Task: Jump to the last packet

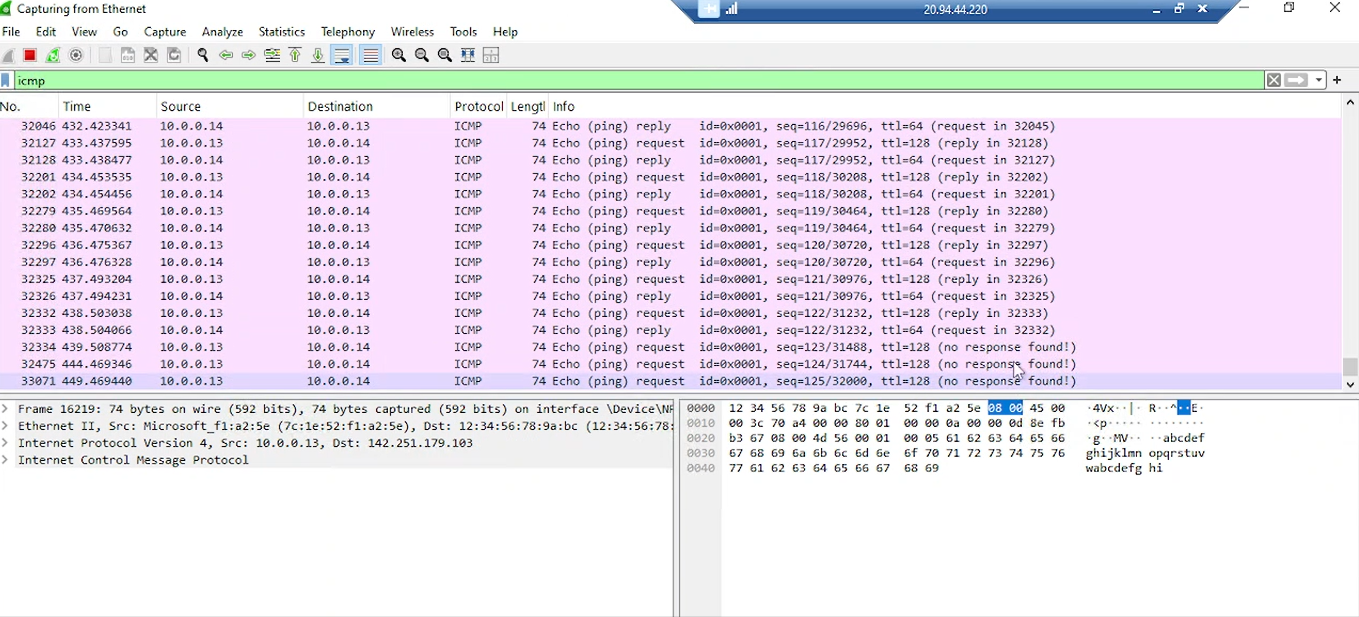Action: pyautogui.click(x=318, y=56)
